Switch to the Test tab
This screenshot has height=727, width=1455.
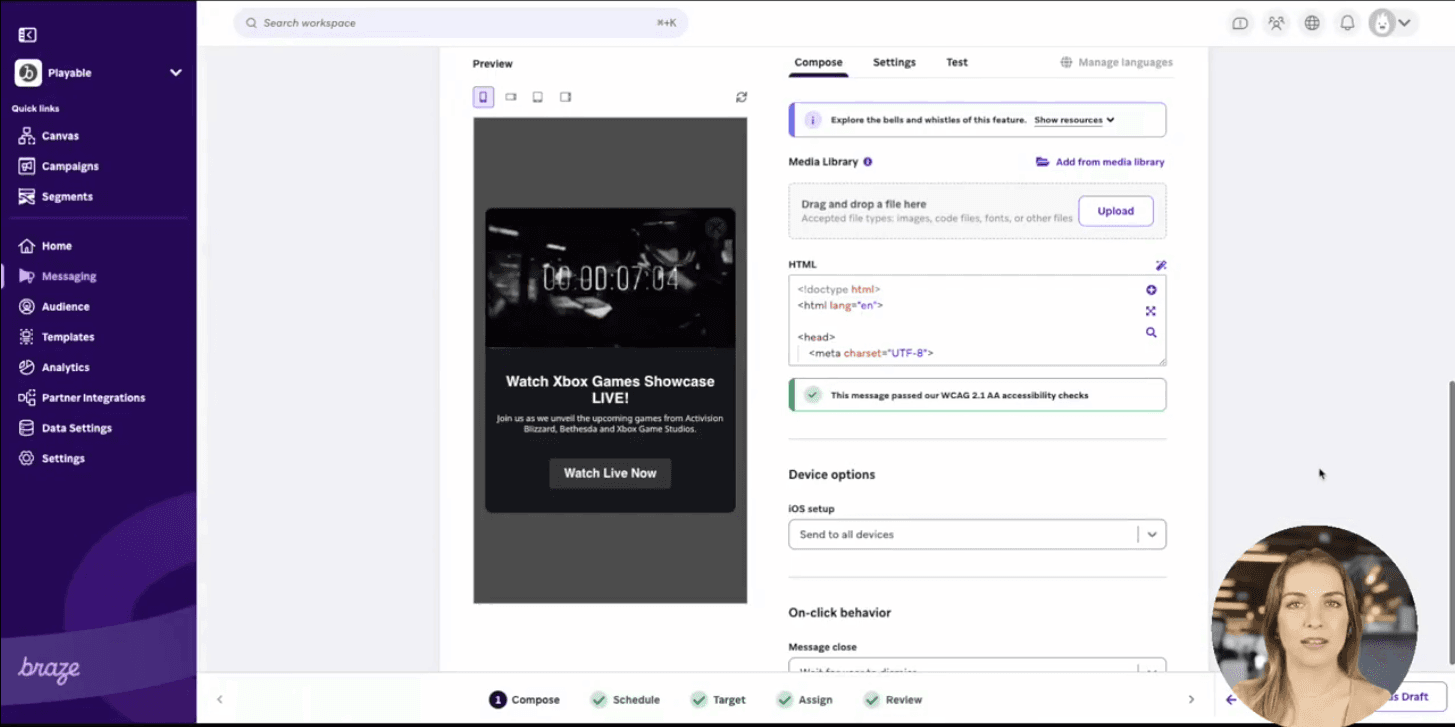click(x=957, y=62)
